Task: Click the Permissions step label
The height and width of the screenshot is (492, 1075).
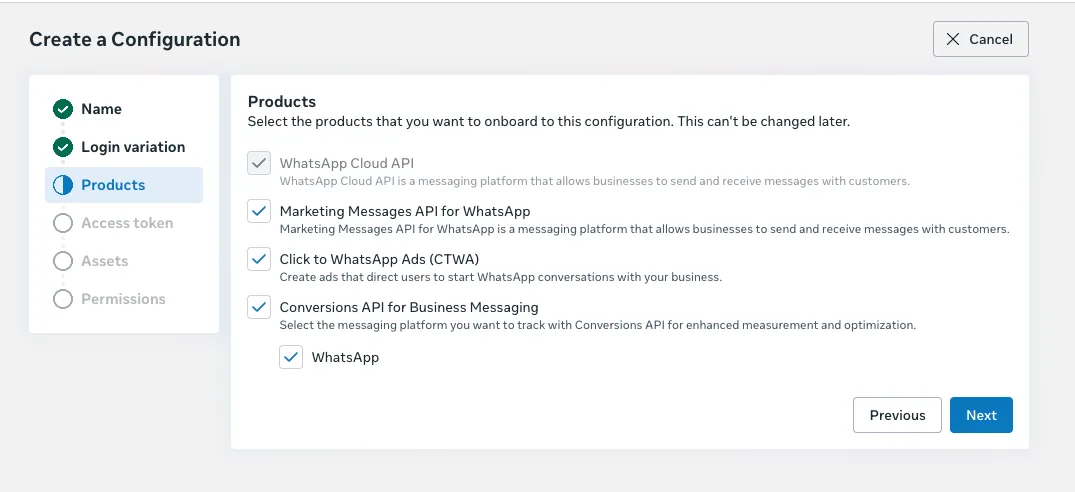Action: click(123, 299)
